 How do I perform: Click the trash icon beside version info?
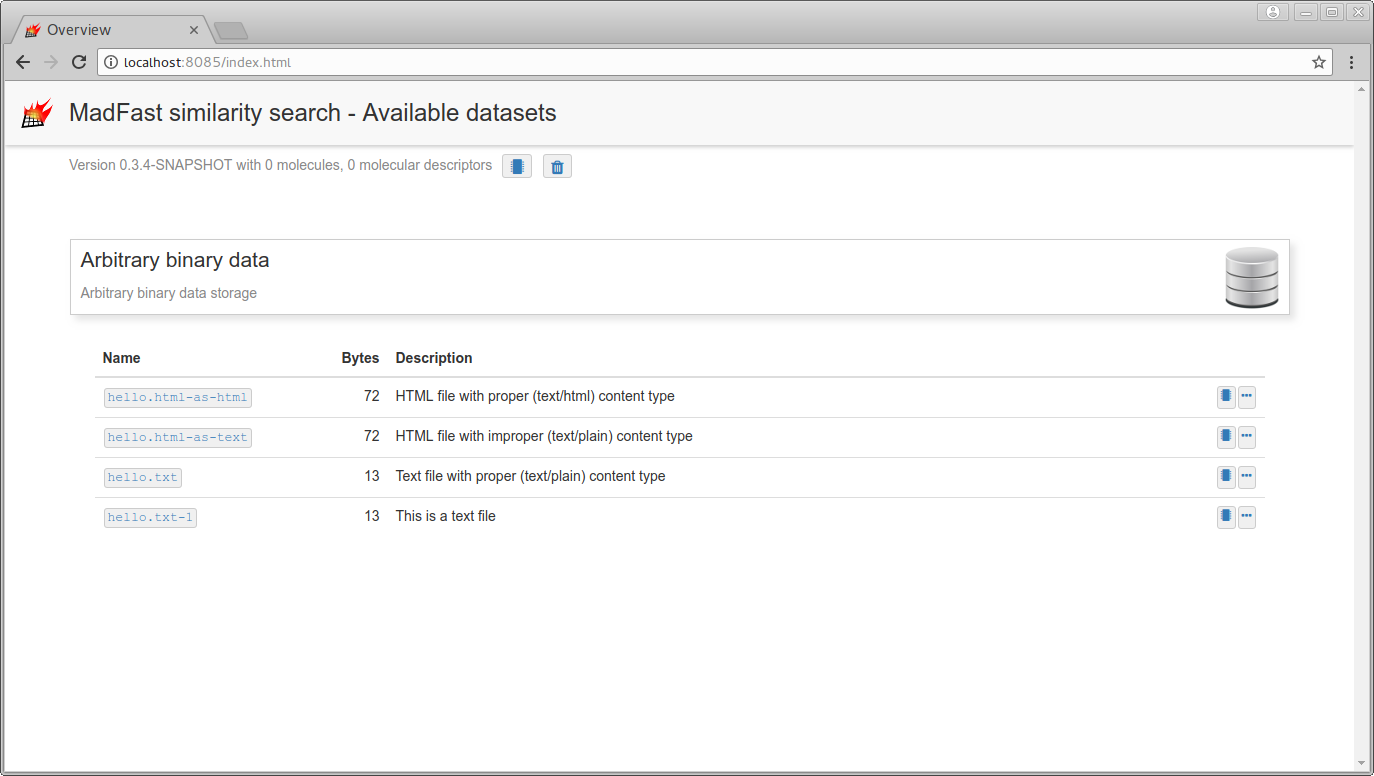point(557,166)
